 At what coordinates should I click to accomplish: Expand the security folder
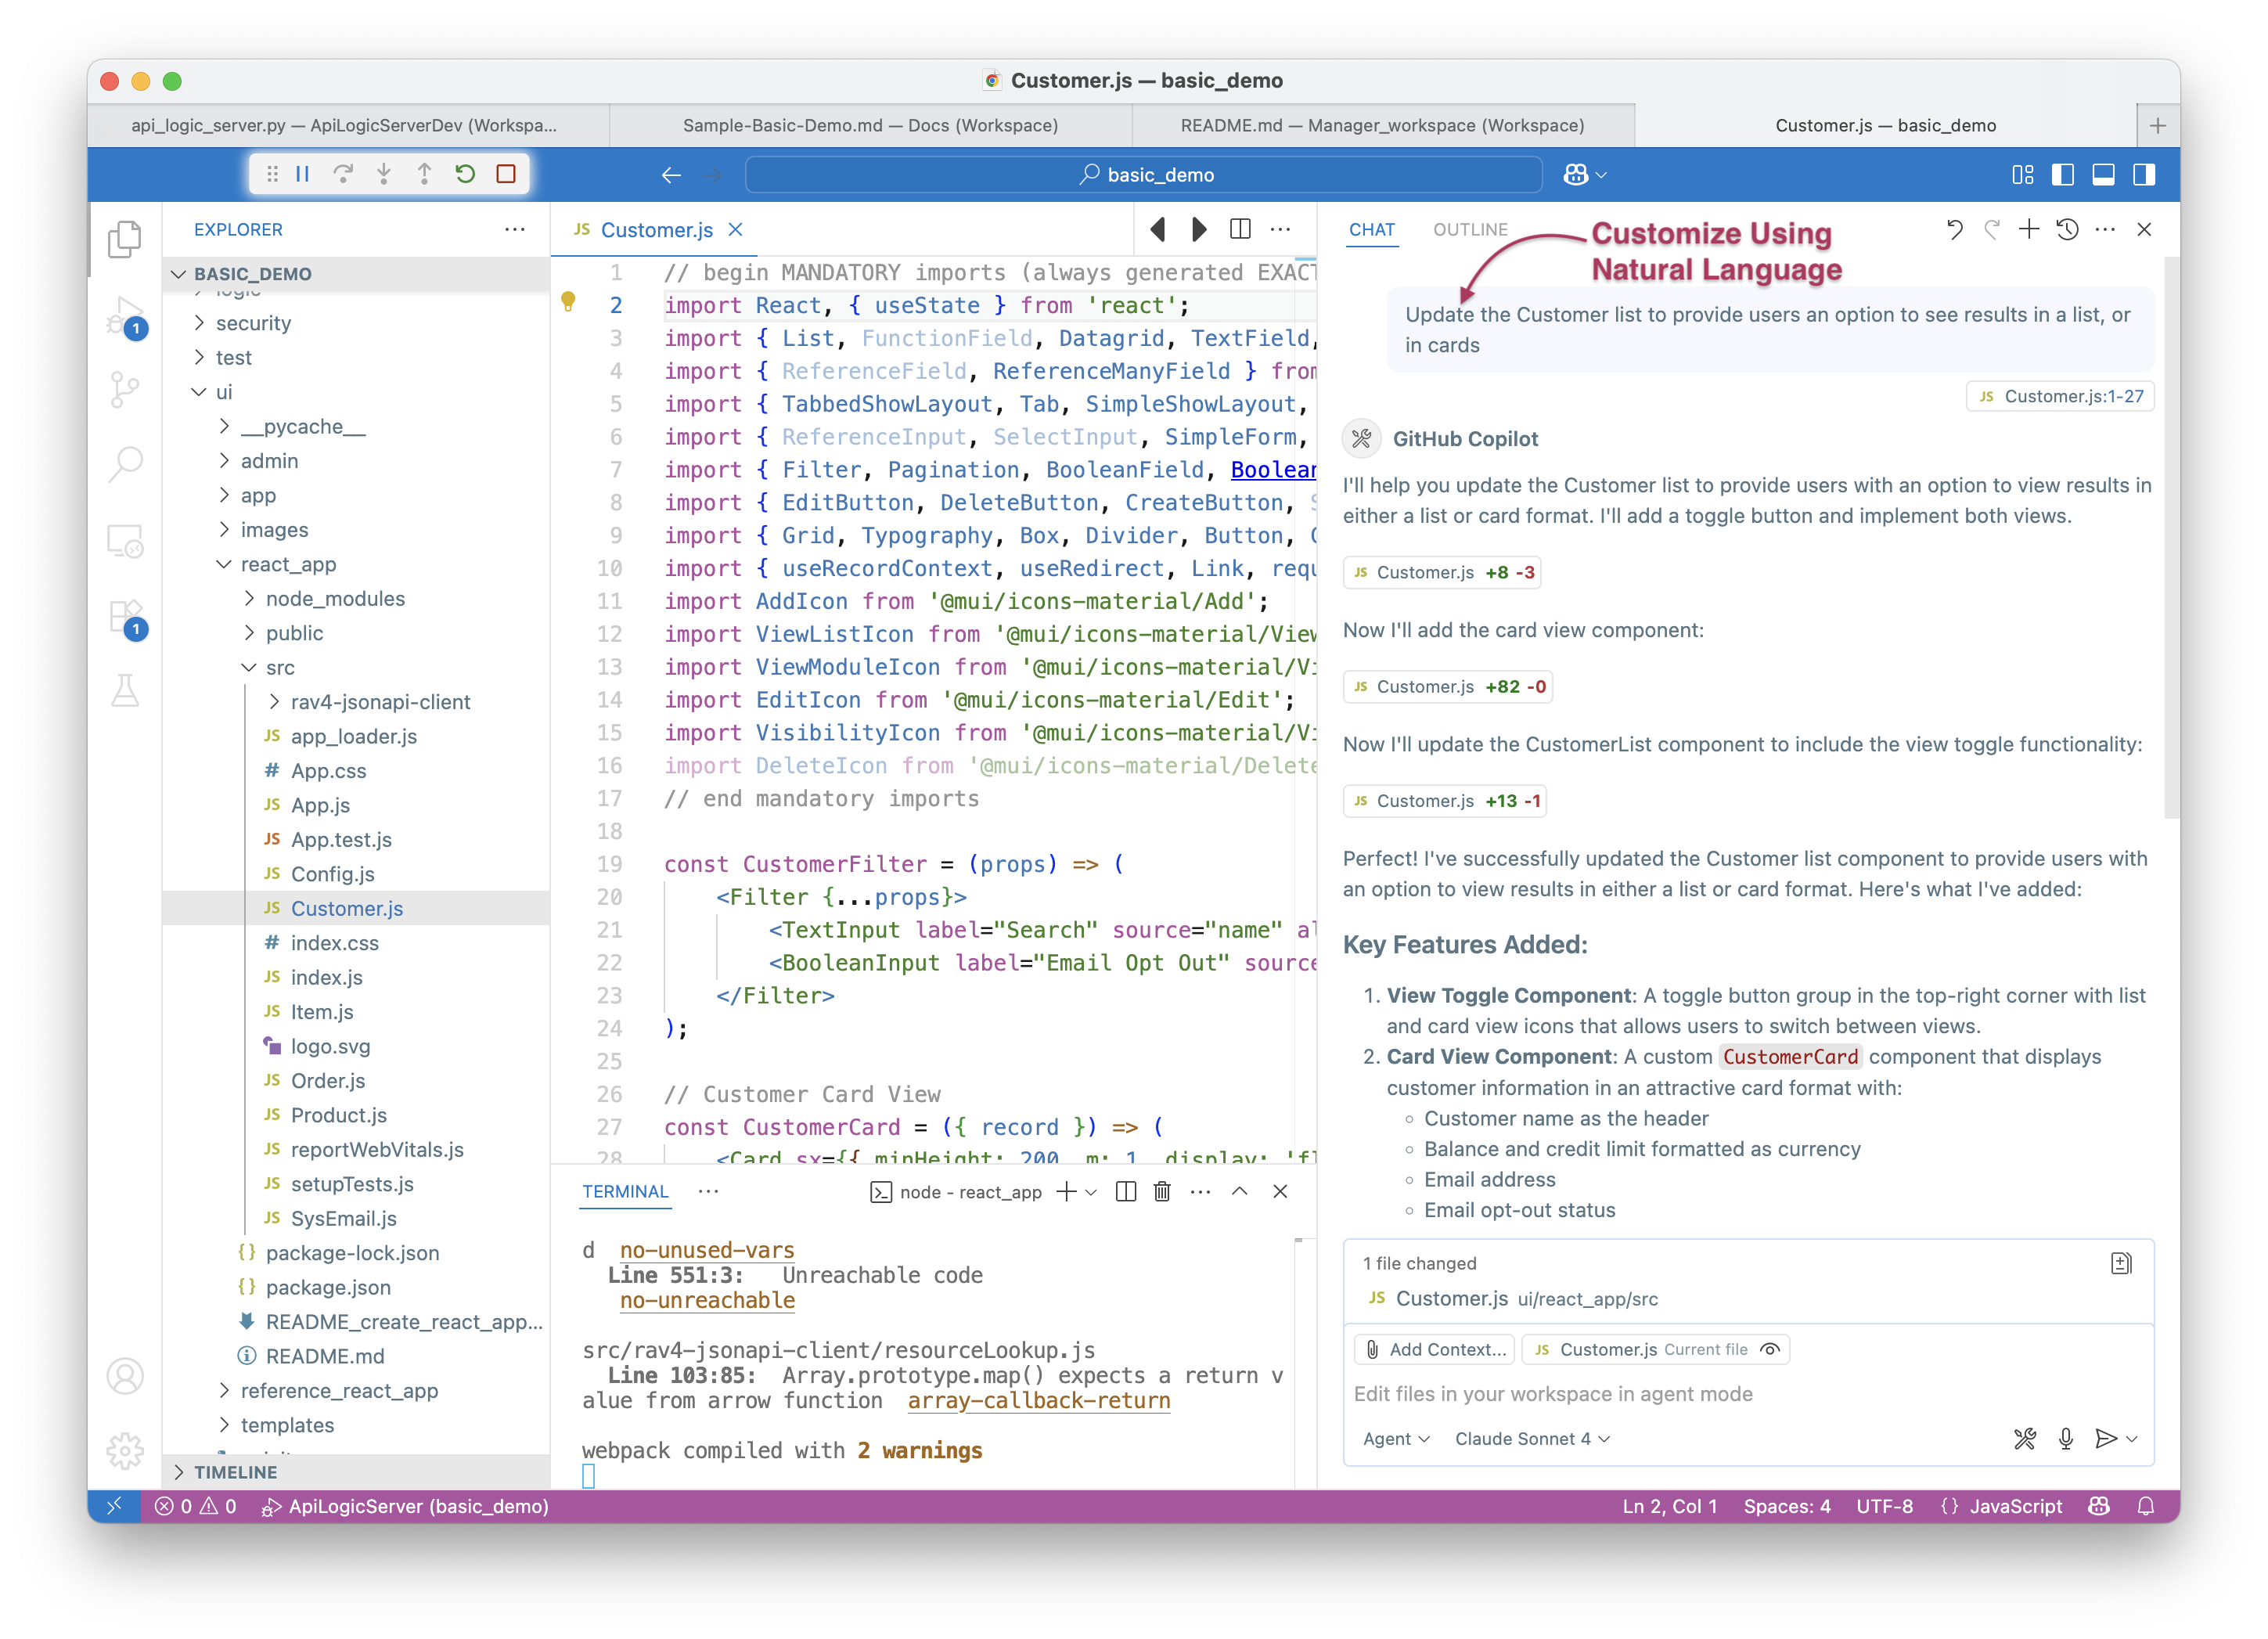356,323
